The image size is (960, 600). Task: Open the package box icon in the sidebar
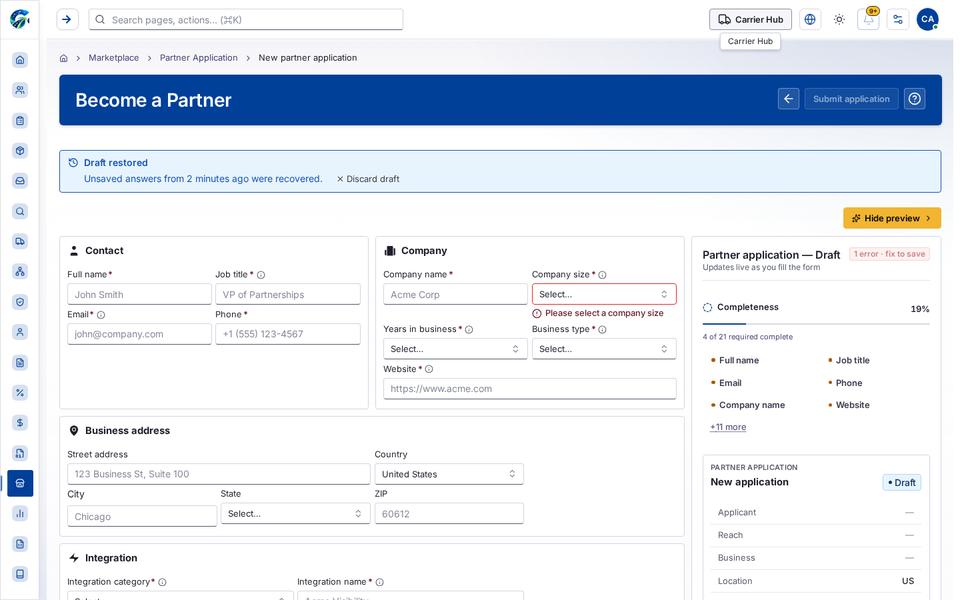pyautogui.click(x=20, y=151)
